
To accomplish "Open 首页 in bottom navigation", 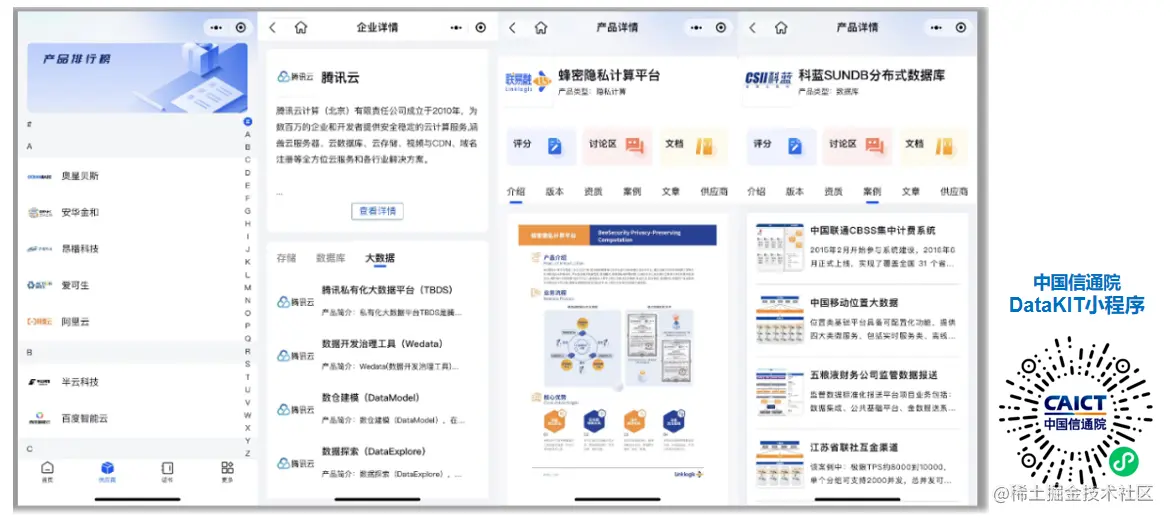I will [47, 472].
